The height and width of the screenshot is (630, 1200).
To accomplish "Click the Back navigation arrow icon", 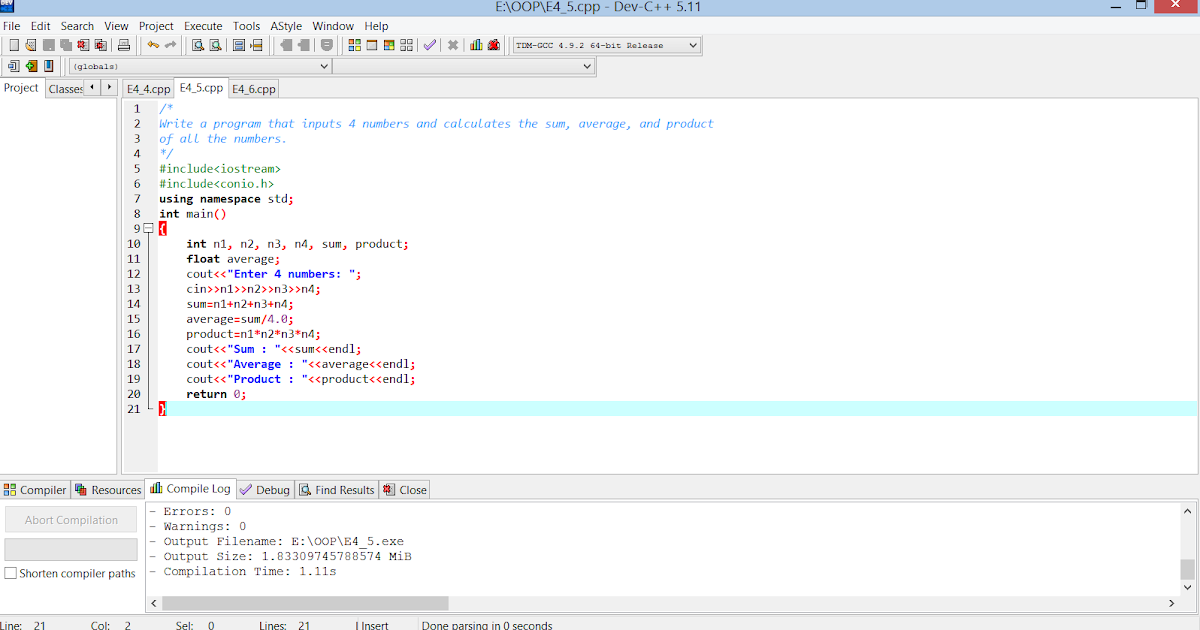I will point(287,45).
